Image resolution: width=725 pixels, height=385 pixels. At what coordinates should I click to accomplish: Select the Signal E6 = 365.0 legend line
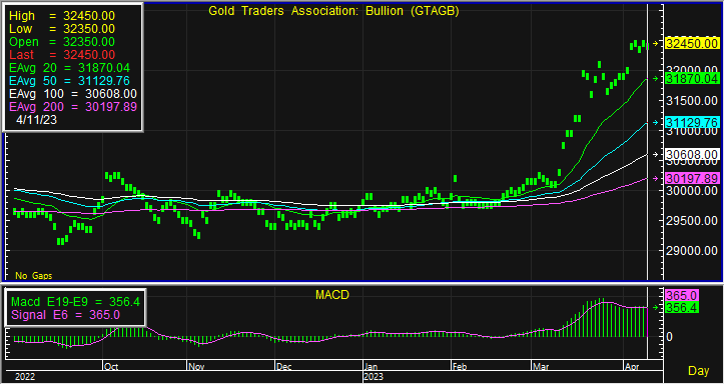pyautogui.click(x=66, y=315)
